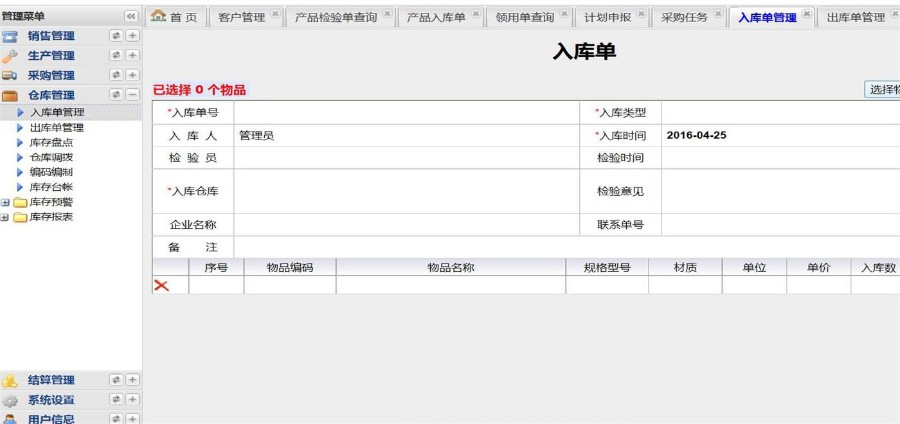Image resolution: width=900 pixels, height=424 pixels.
Task: Close the 计划申报 tab
Action: click(641, 14)
